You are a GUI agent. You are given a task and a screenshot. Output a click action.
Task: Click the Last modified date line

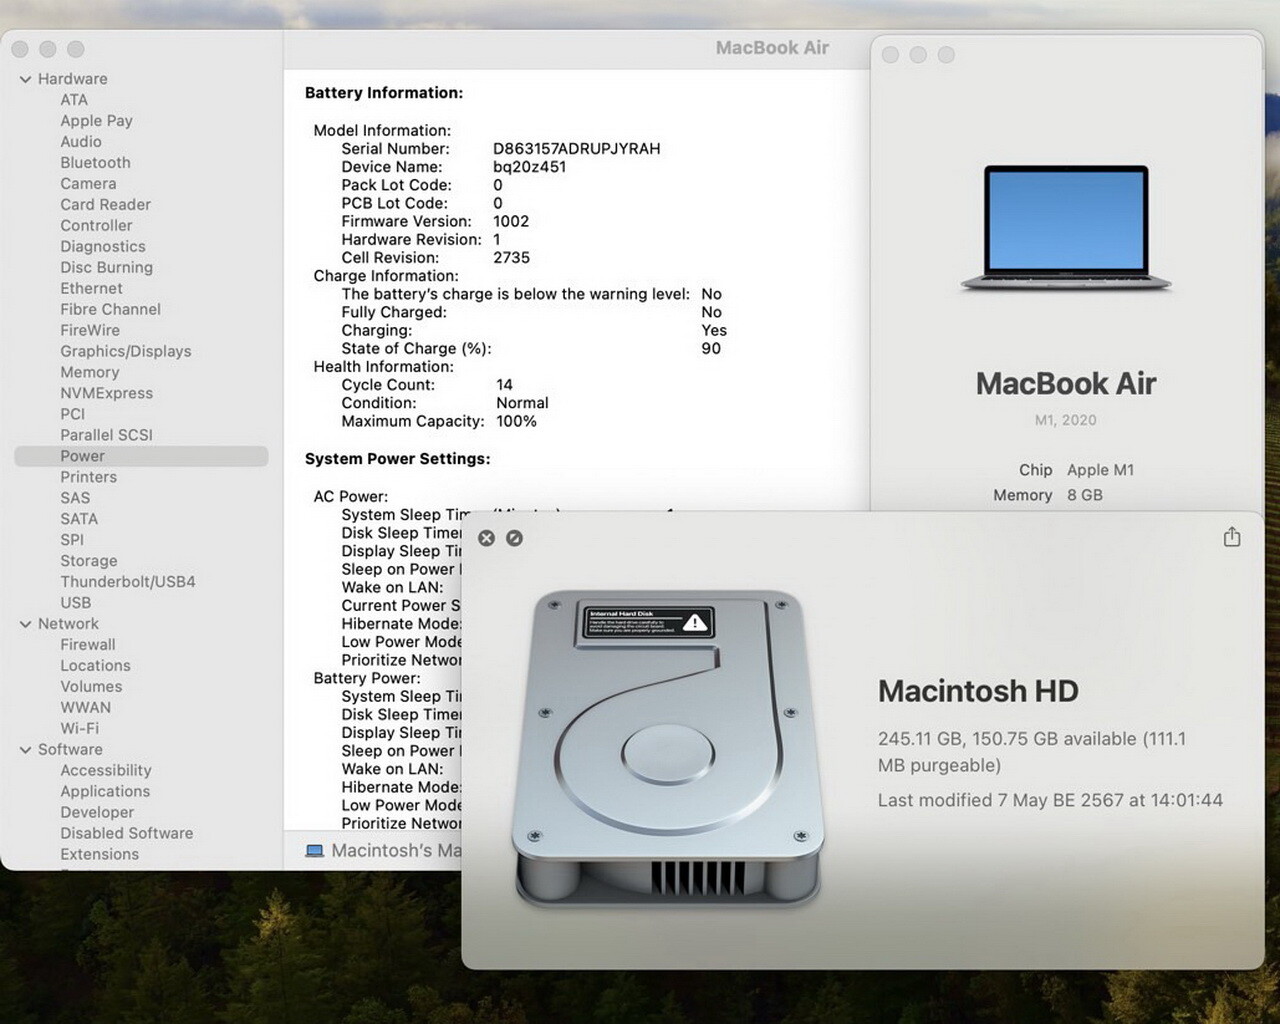1050,801
